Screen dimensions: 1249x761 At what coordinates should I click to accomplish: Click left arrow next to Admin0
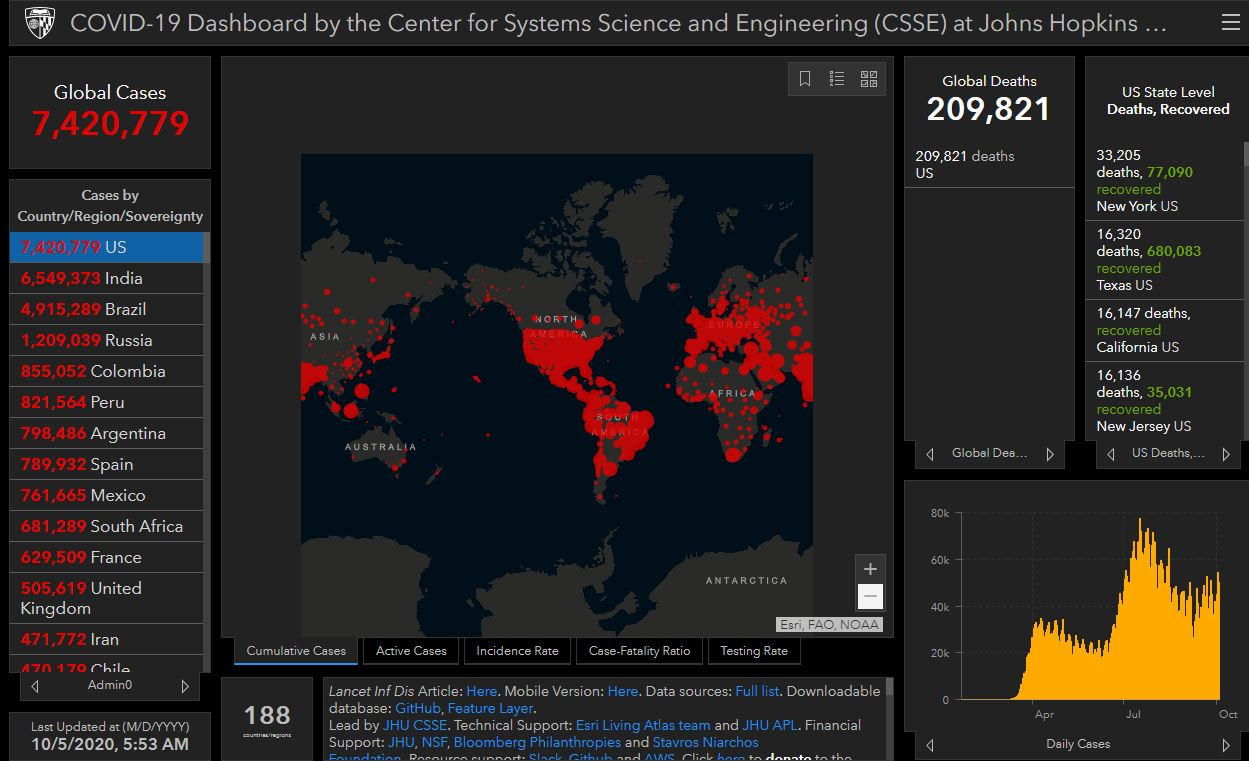[x=36, y=686]
